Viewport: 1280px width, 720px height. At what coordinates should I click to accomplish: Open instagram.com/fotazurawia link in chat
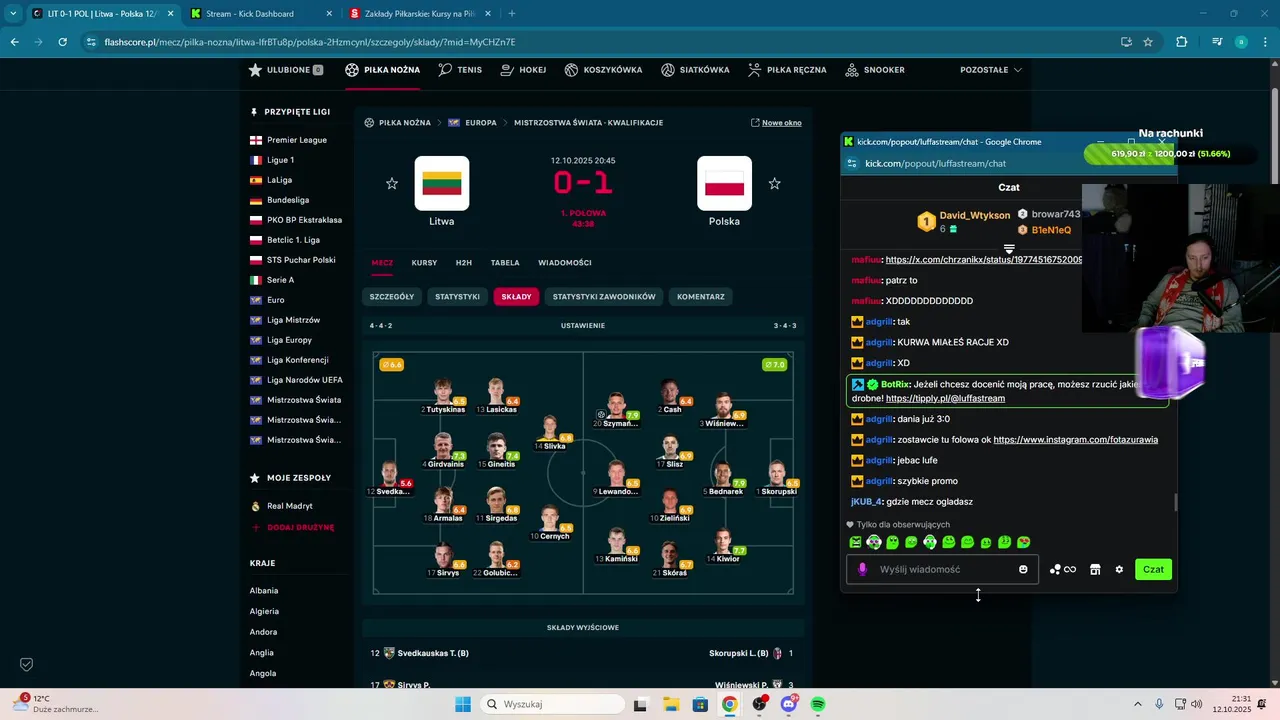pyautogui.click(x=1075, y=440)
